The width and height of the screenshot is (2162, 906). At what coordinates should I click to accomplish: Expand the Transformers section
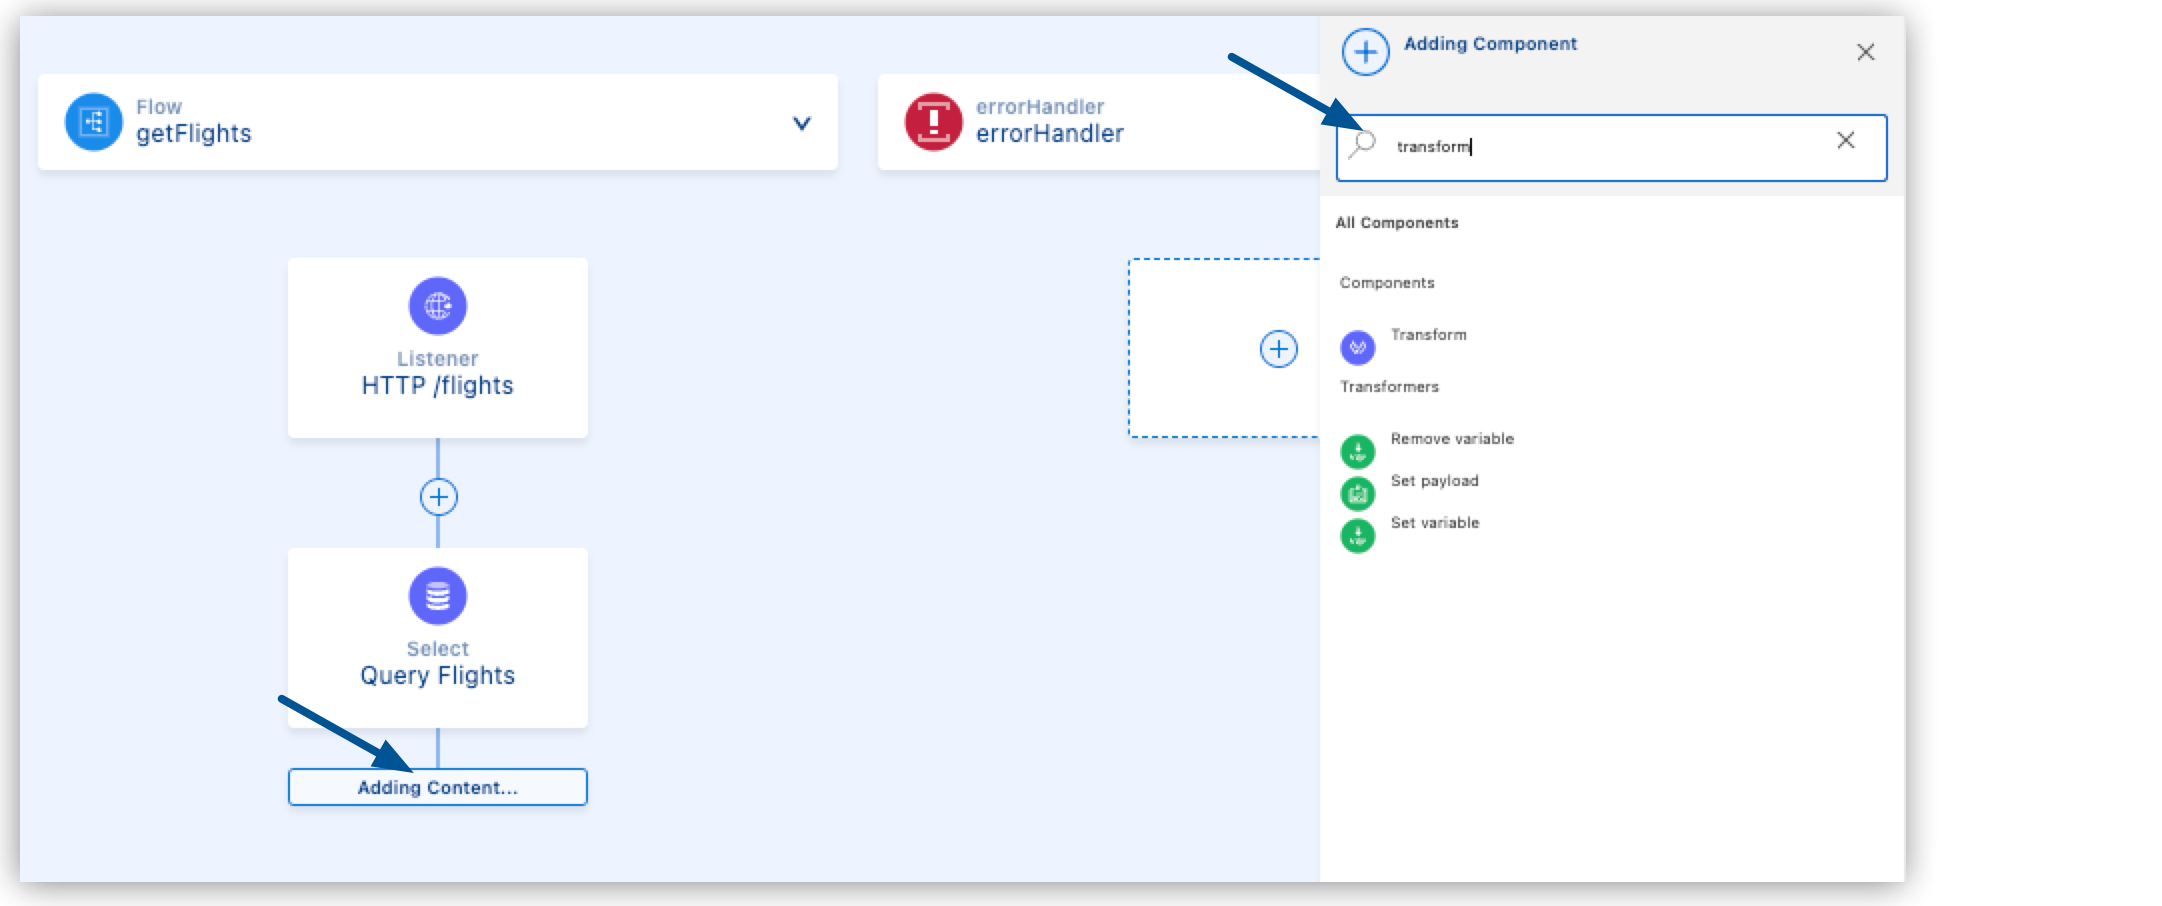(1390, 386)
